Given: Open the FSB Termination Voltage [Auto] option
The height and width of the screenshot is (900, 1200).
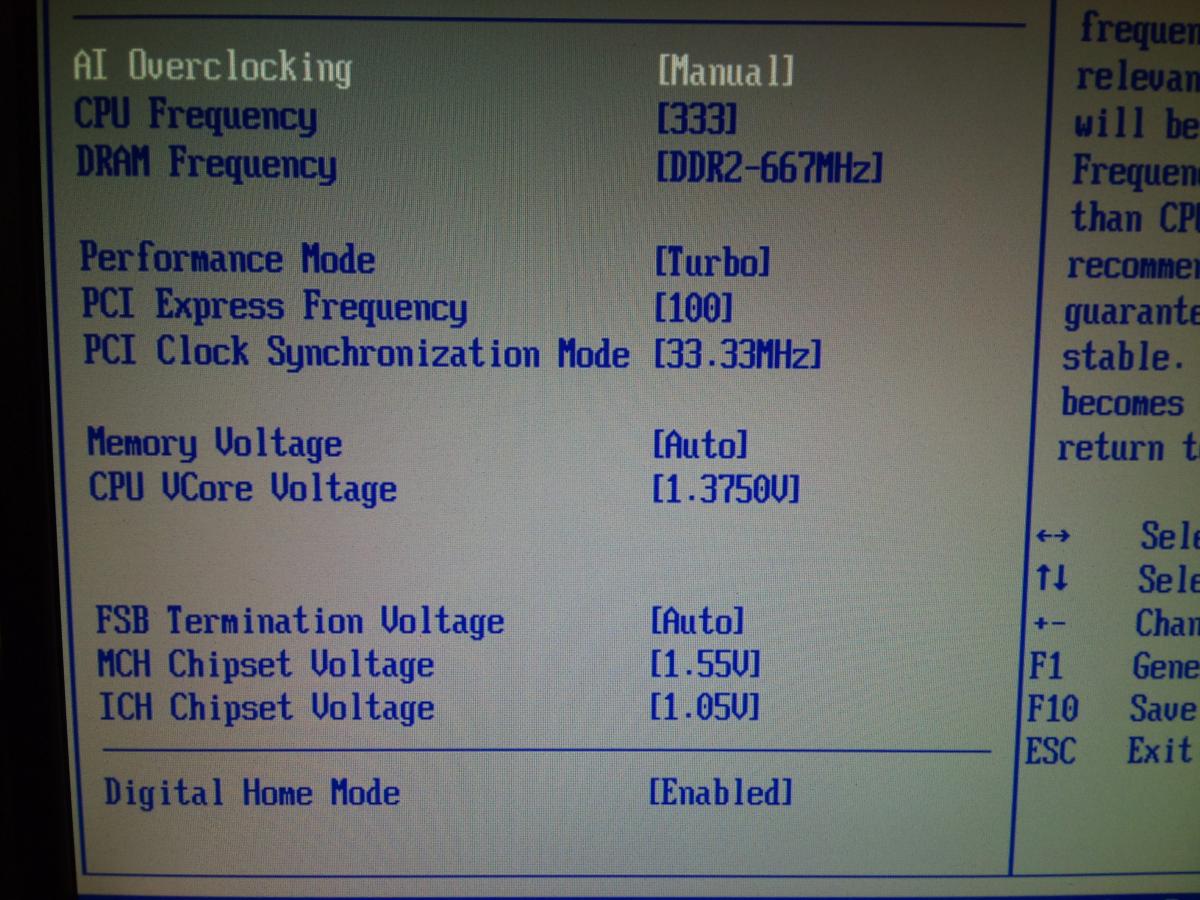Looking at the screenshot, I should [x=697, y=621].
